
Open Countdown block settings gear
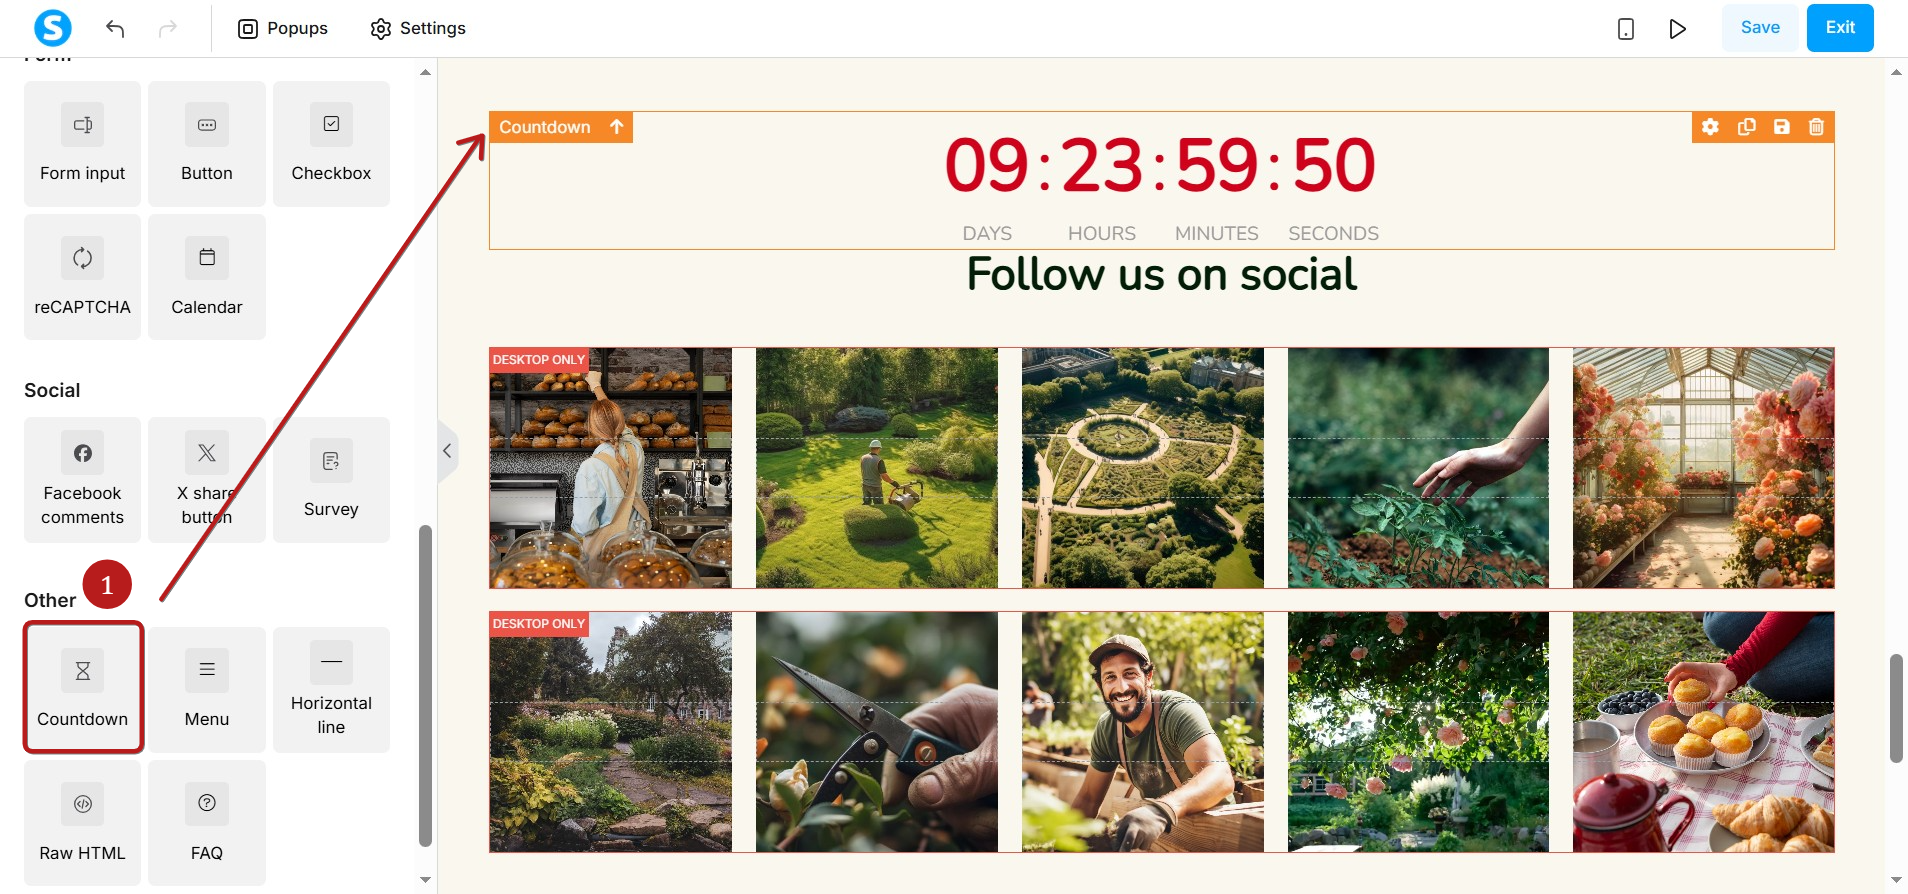(1711, 127)
